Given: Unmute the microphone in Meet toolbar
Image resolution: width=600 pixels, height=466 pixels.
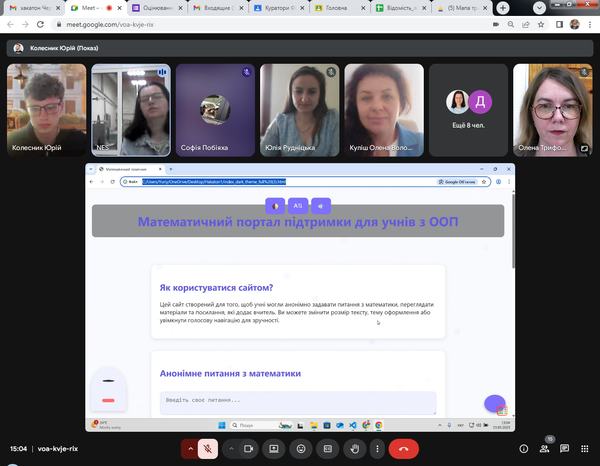Looking at the screenshot, I should click(209, 449).
